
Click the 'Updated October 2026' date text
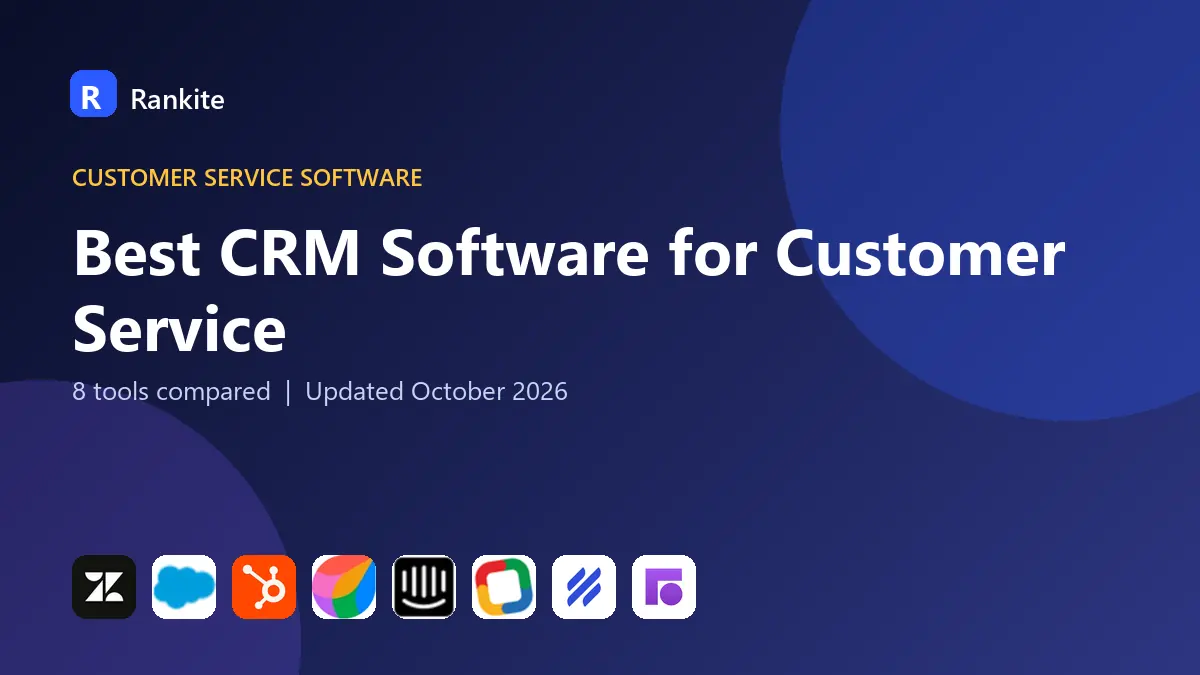pos(437,391)
